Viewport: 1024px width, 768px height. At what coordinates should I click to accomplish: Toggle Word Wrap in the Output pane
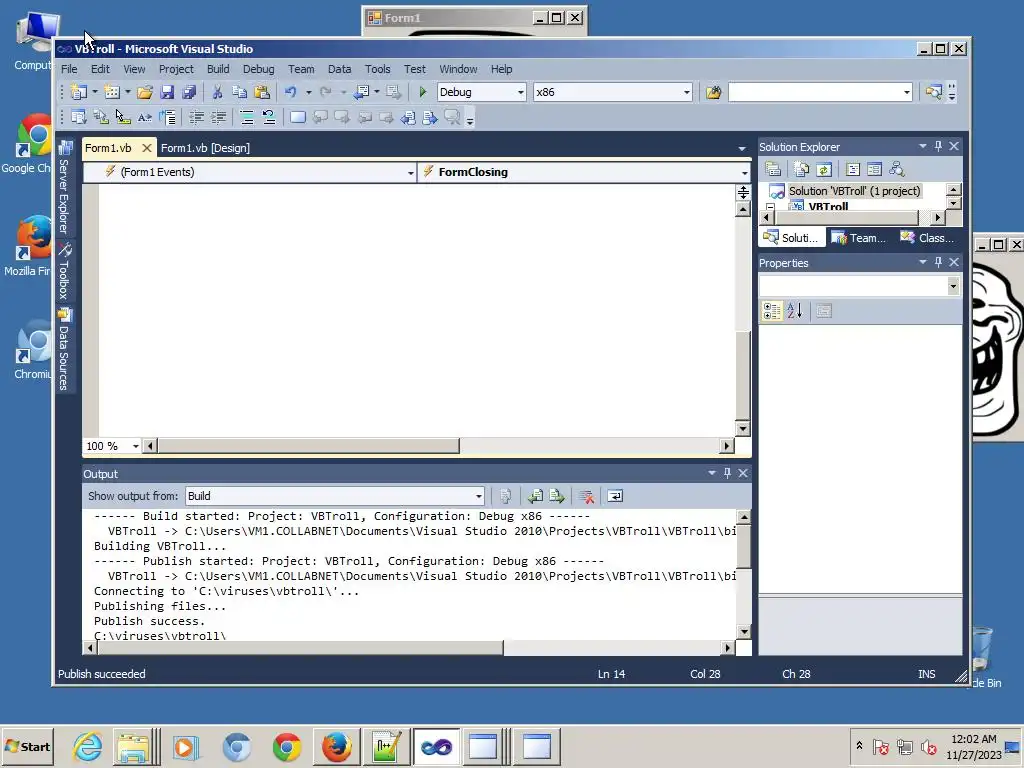(x=615, y=496)
